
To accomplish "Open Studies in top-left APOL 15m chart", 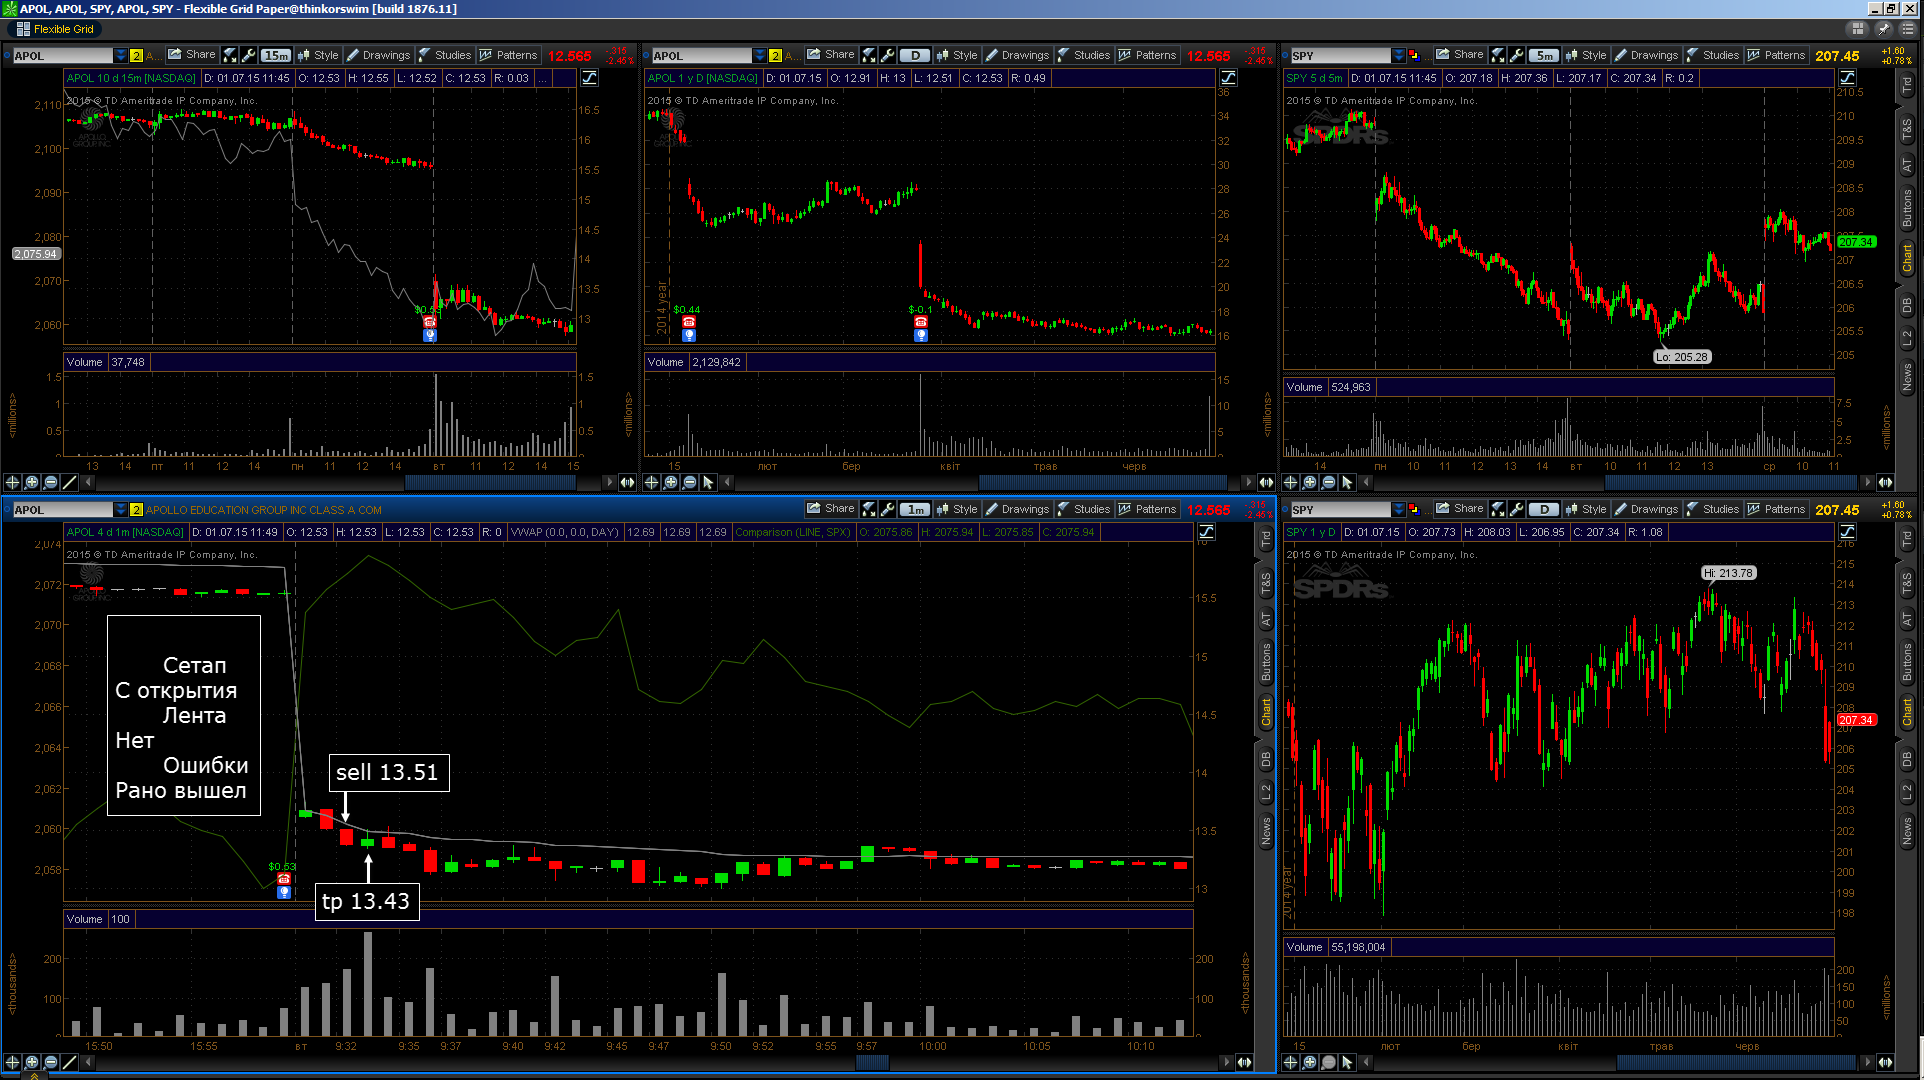I will 444,55.
